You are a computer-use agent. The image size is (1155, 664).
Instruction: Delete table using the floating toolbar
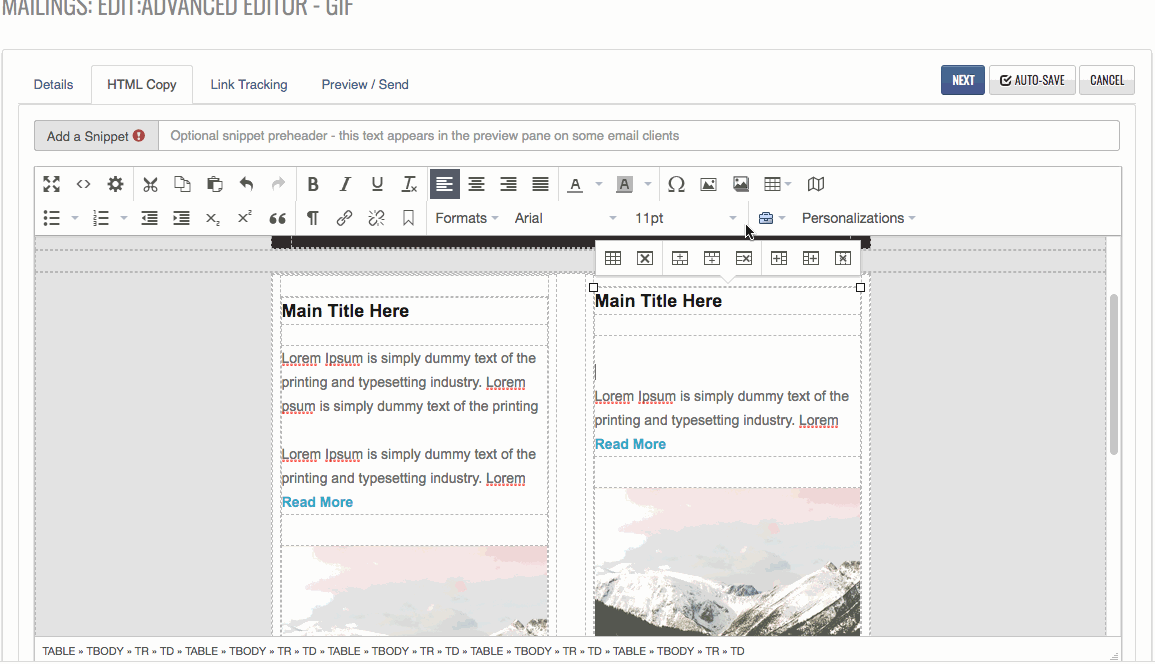click(x=645, y=258)
